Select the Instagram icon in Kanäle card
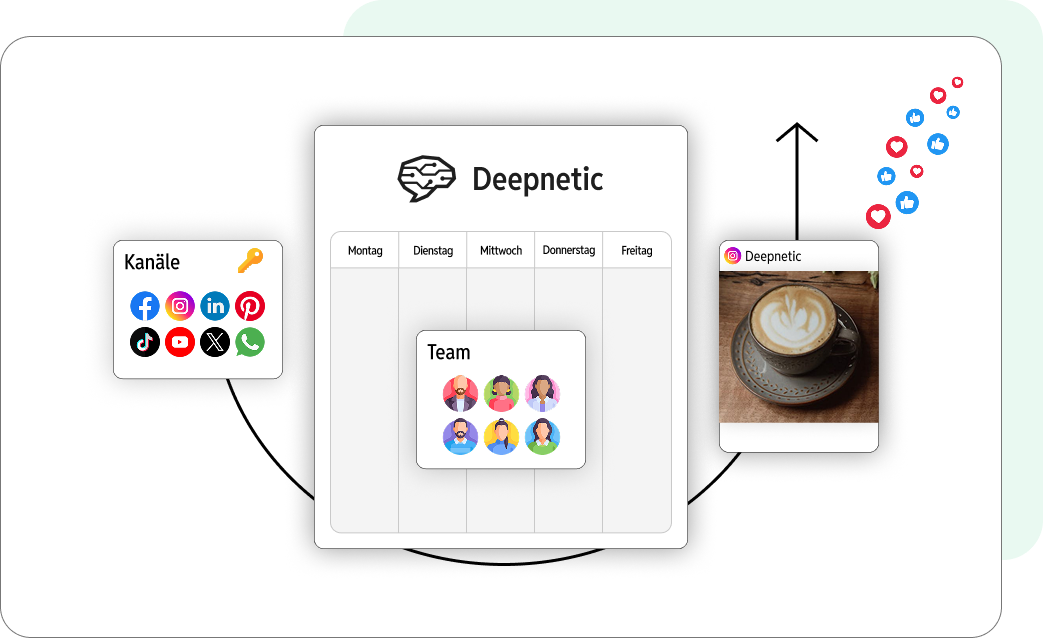 (x=180, y=306)
